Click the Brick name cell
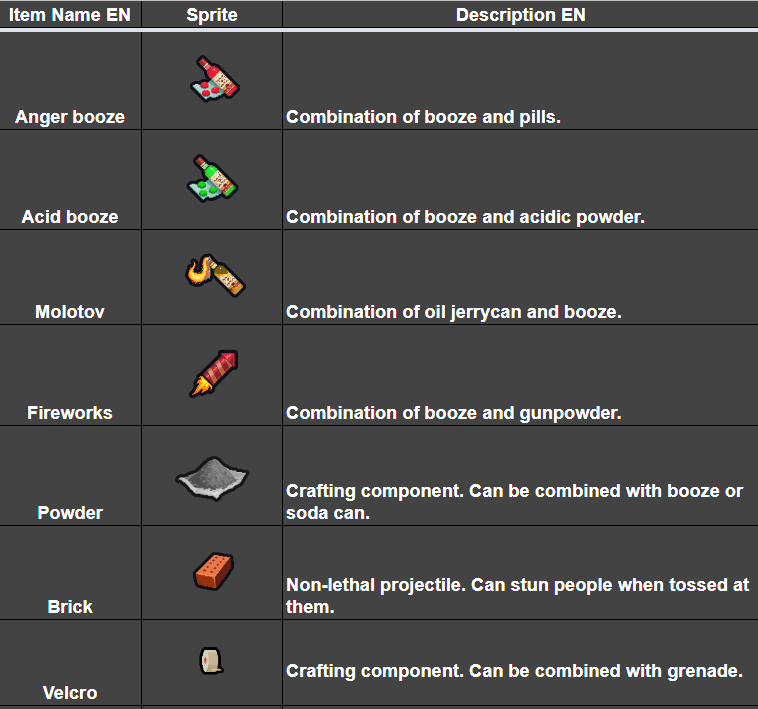The height and width of the screenshot is (709, 758). tap(70, 607)
